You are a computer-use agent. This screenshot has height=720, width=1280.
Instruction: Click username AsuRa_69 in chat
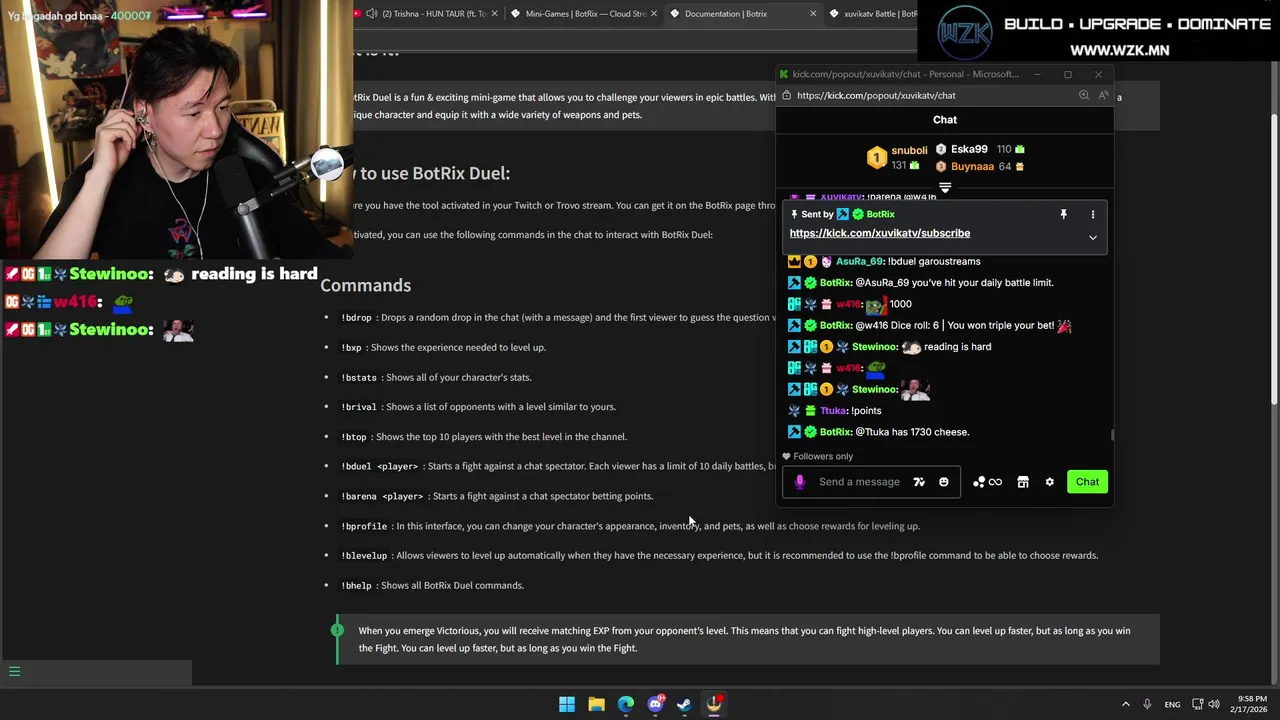click(x=857, y=261)
